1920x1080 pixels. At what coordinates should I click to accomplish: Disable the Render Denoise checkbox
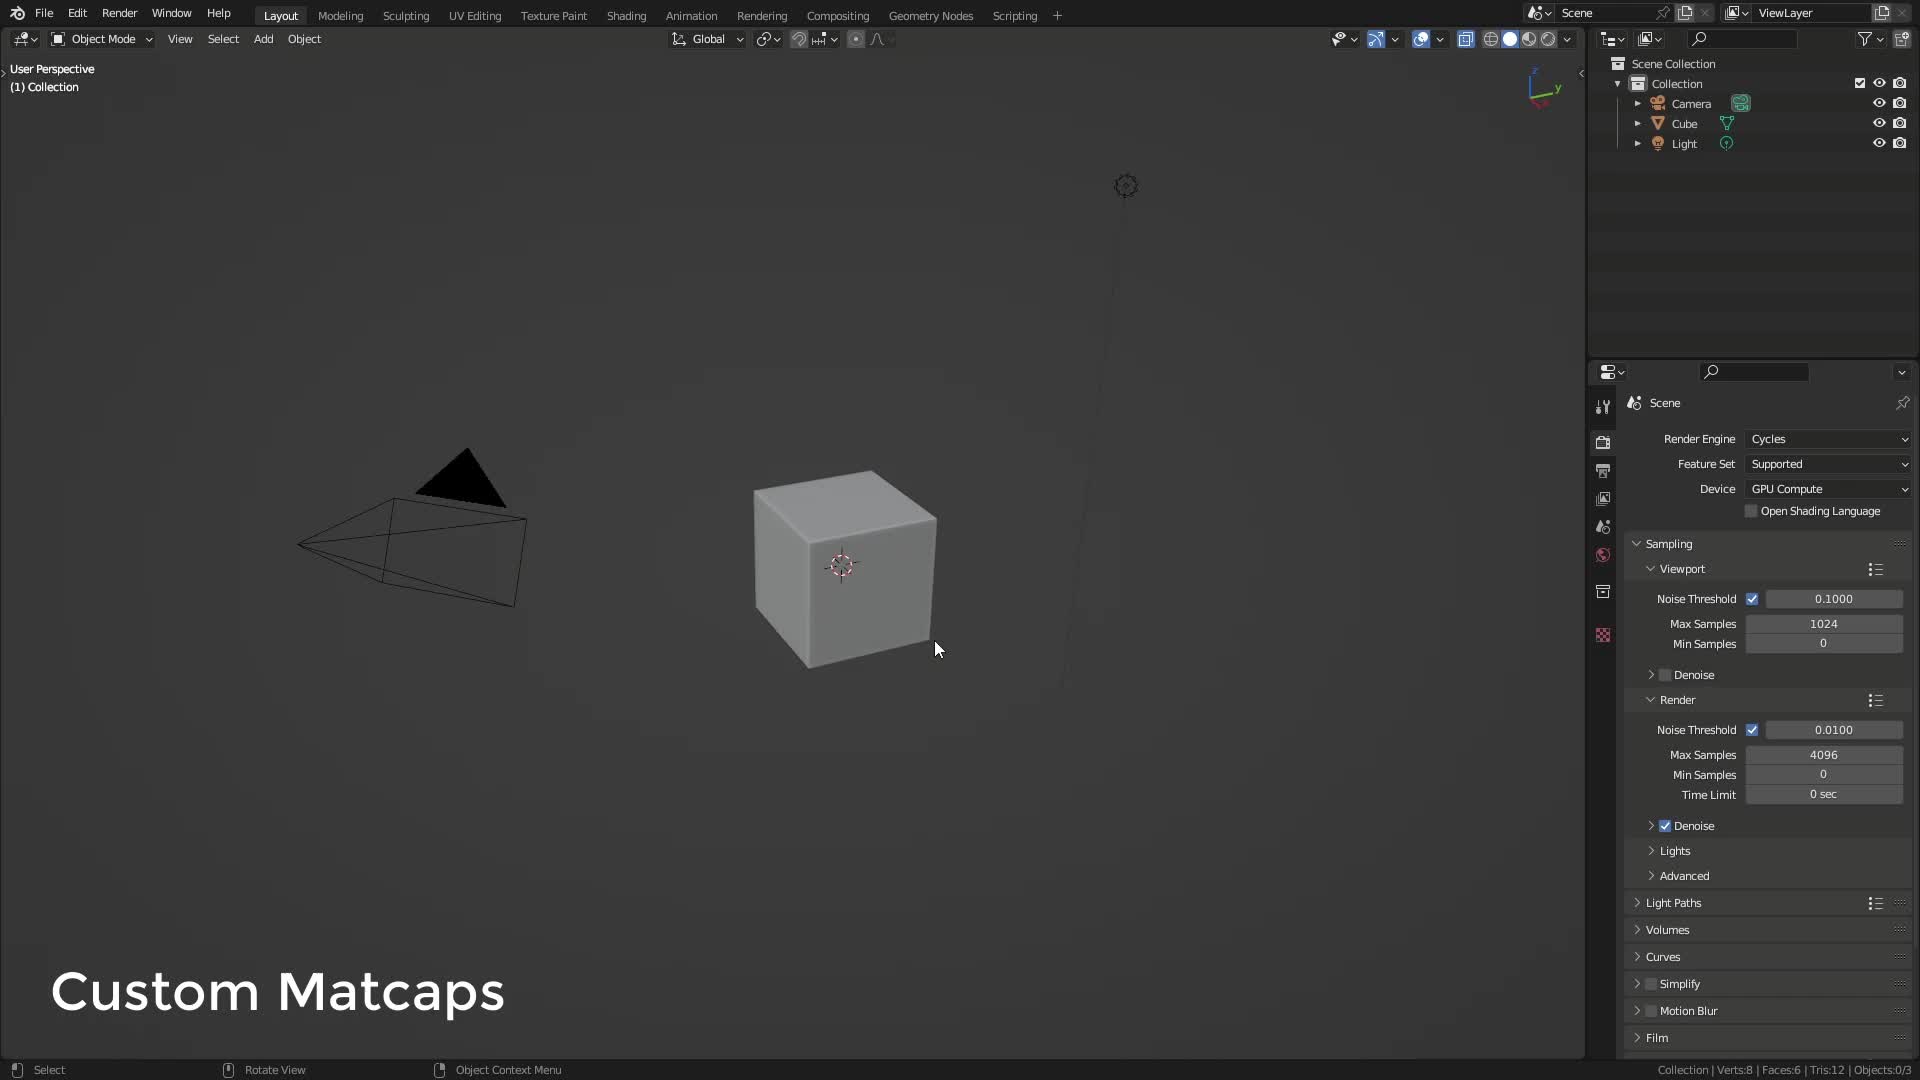pyautogui.click(x=1665, y=826)
